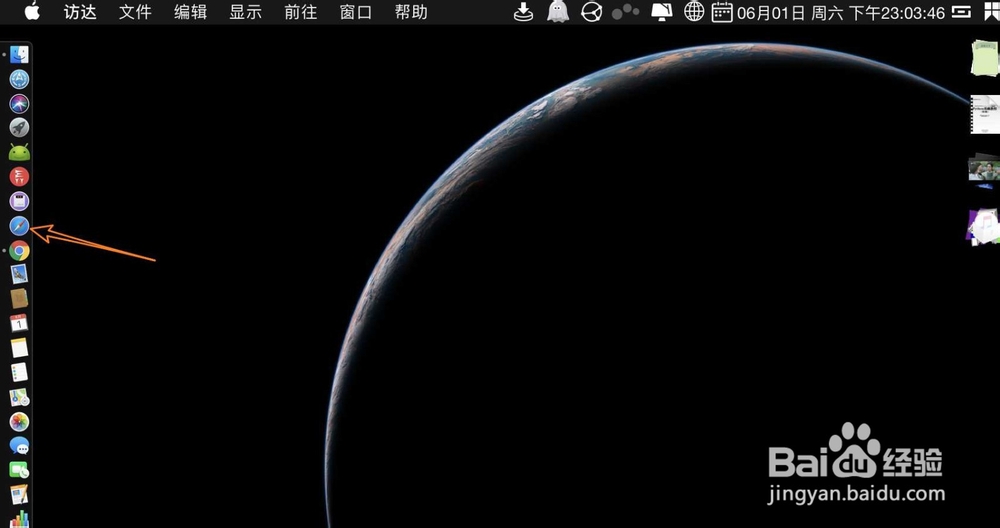Open the 帮助 menu
Viewport: 1000px width, 528px height.
click(411, 12)
